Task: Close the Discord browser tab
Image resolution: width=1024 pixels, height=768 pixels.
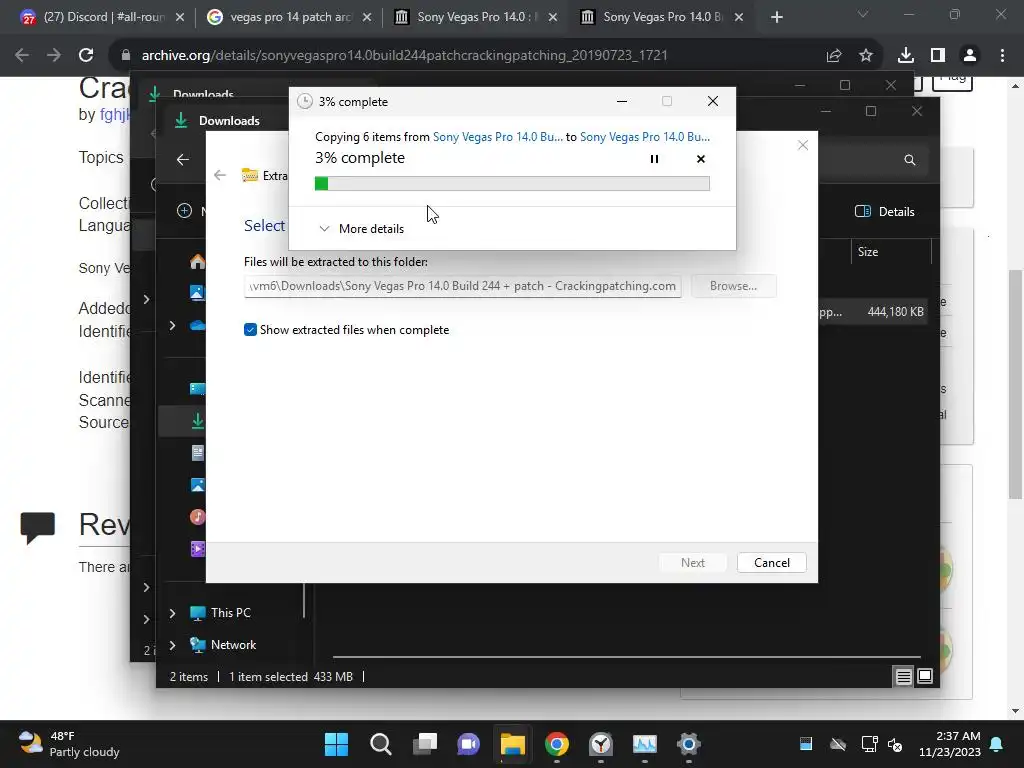Action: pyautogui.click(x=180, y=17)
